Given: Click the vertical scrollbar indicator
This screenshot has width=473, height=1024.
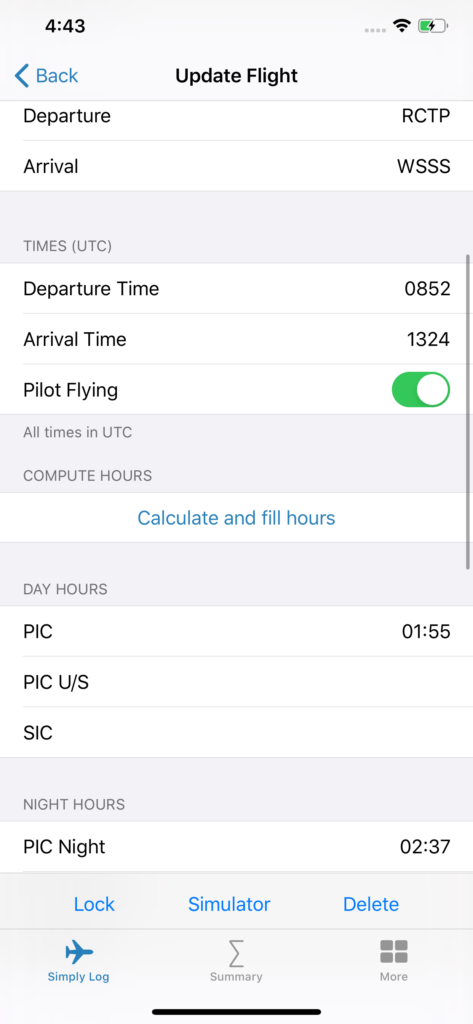Looking at the screenshot, I should pyautogui.click(x=468, y=412).
